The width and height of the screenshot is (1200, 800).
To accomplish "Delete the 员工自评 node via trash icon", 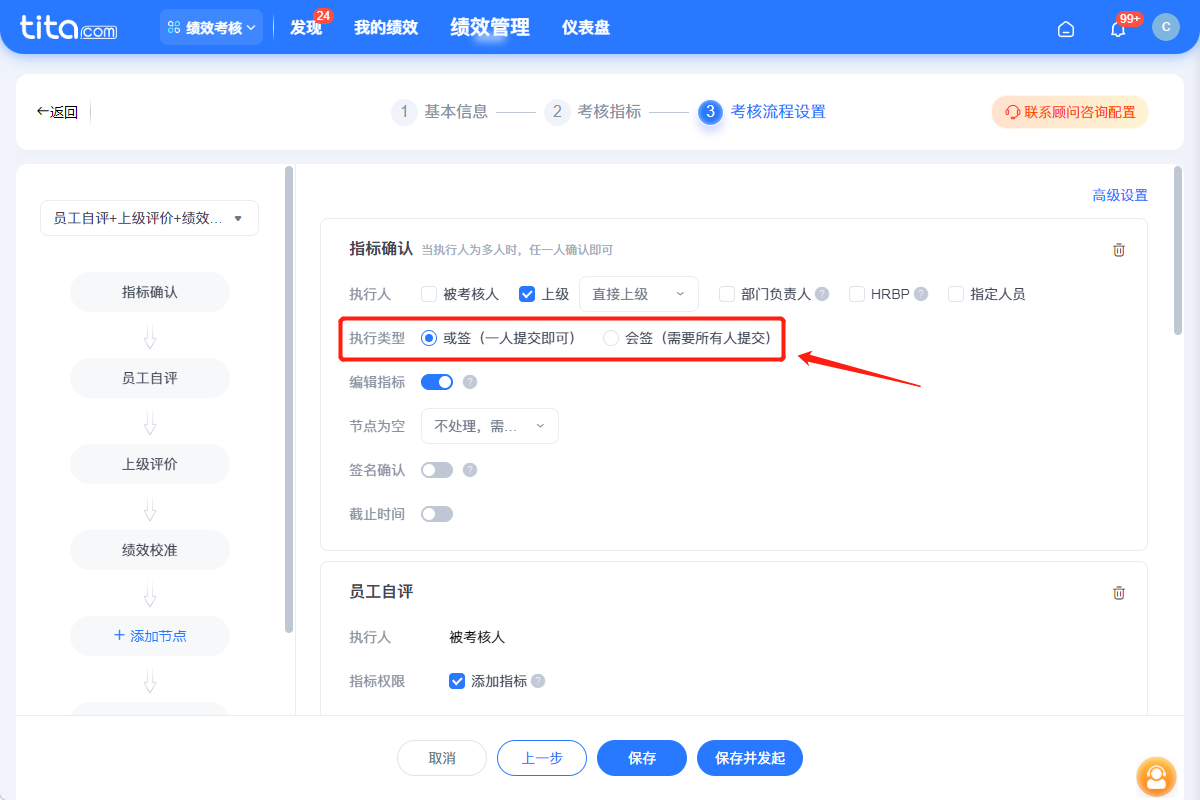I will pyautogui.click(x=1119, y=592).
